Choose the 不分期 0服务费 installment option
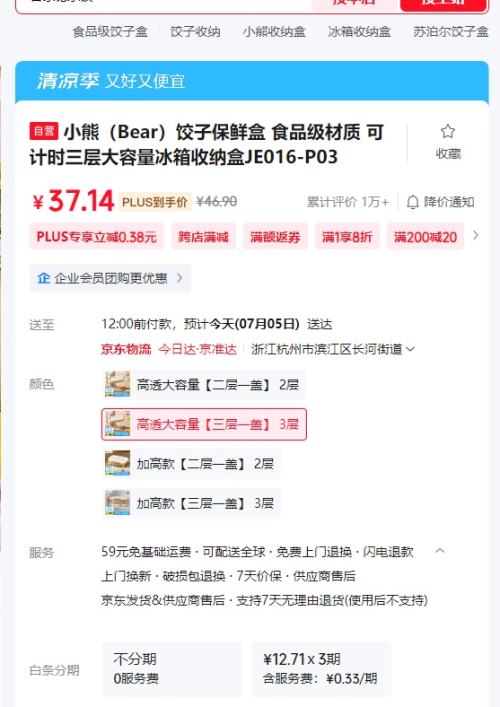 (x=172, y=669)
